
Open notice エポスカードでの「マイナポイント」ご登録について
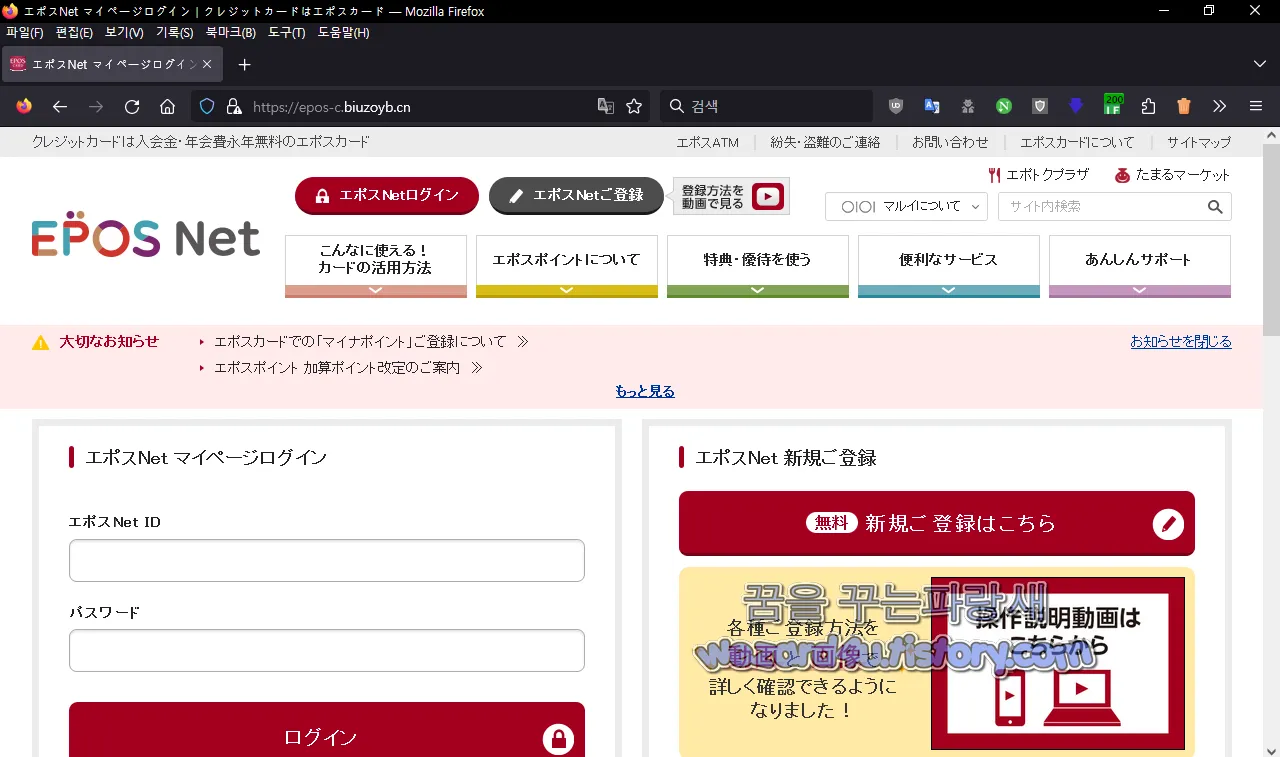coord(360,342)
